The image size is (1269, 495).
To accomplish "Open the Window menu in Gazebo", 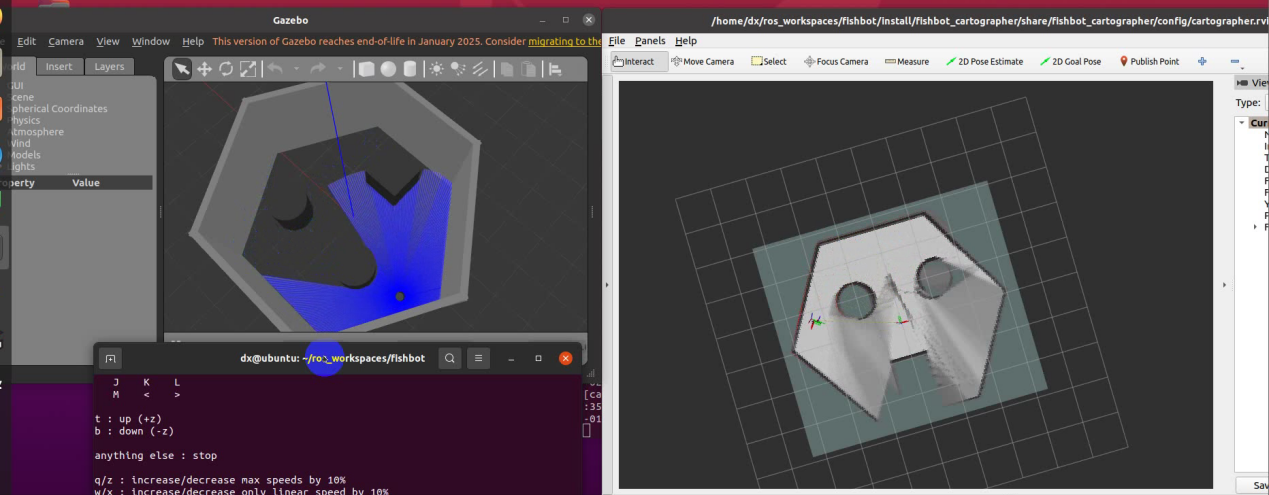I will click(x=151, y=41).
